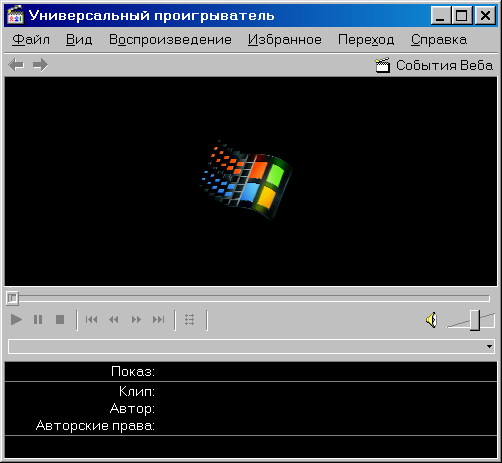
Task: Open the Избранное menu
Action: (285, 40)
